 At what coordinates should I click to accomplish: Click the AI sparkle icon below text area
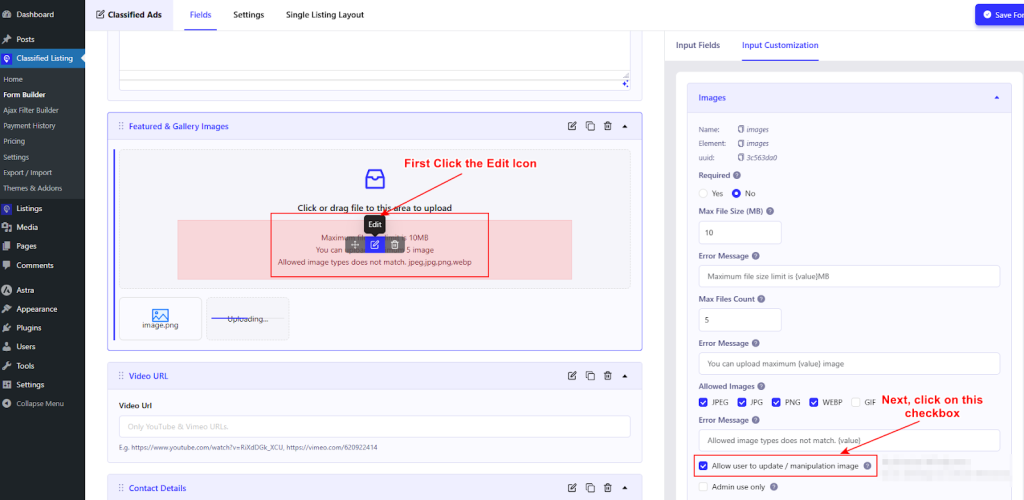tap(625, 84)
